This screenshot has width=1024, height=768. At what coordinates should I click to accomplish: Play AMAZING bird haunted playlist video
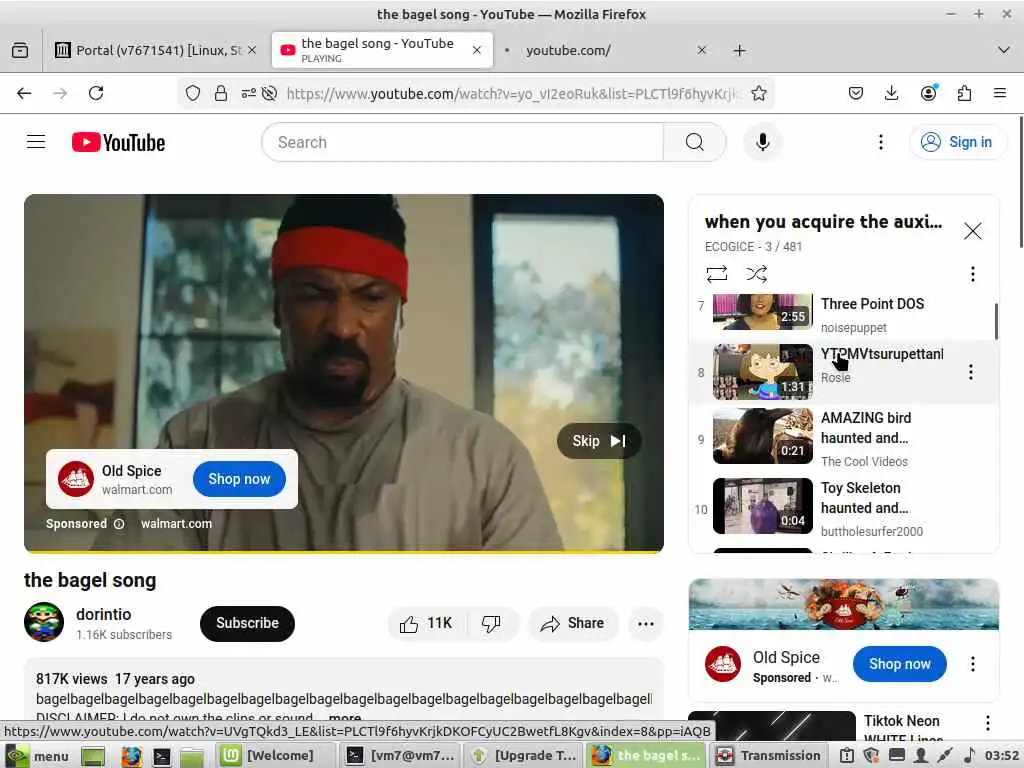[842, 439]
